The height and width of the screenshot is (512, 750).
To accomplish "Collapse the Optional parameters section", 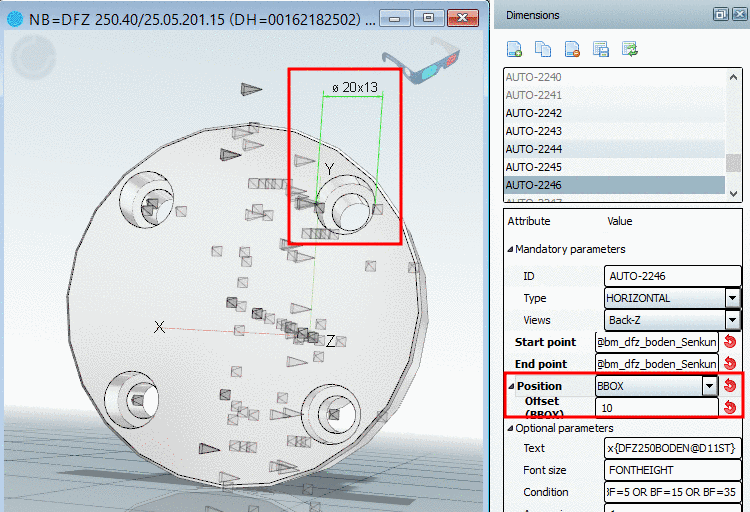I will [510, 428].
